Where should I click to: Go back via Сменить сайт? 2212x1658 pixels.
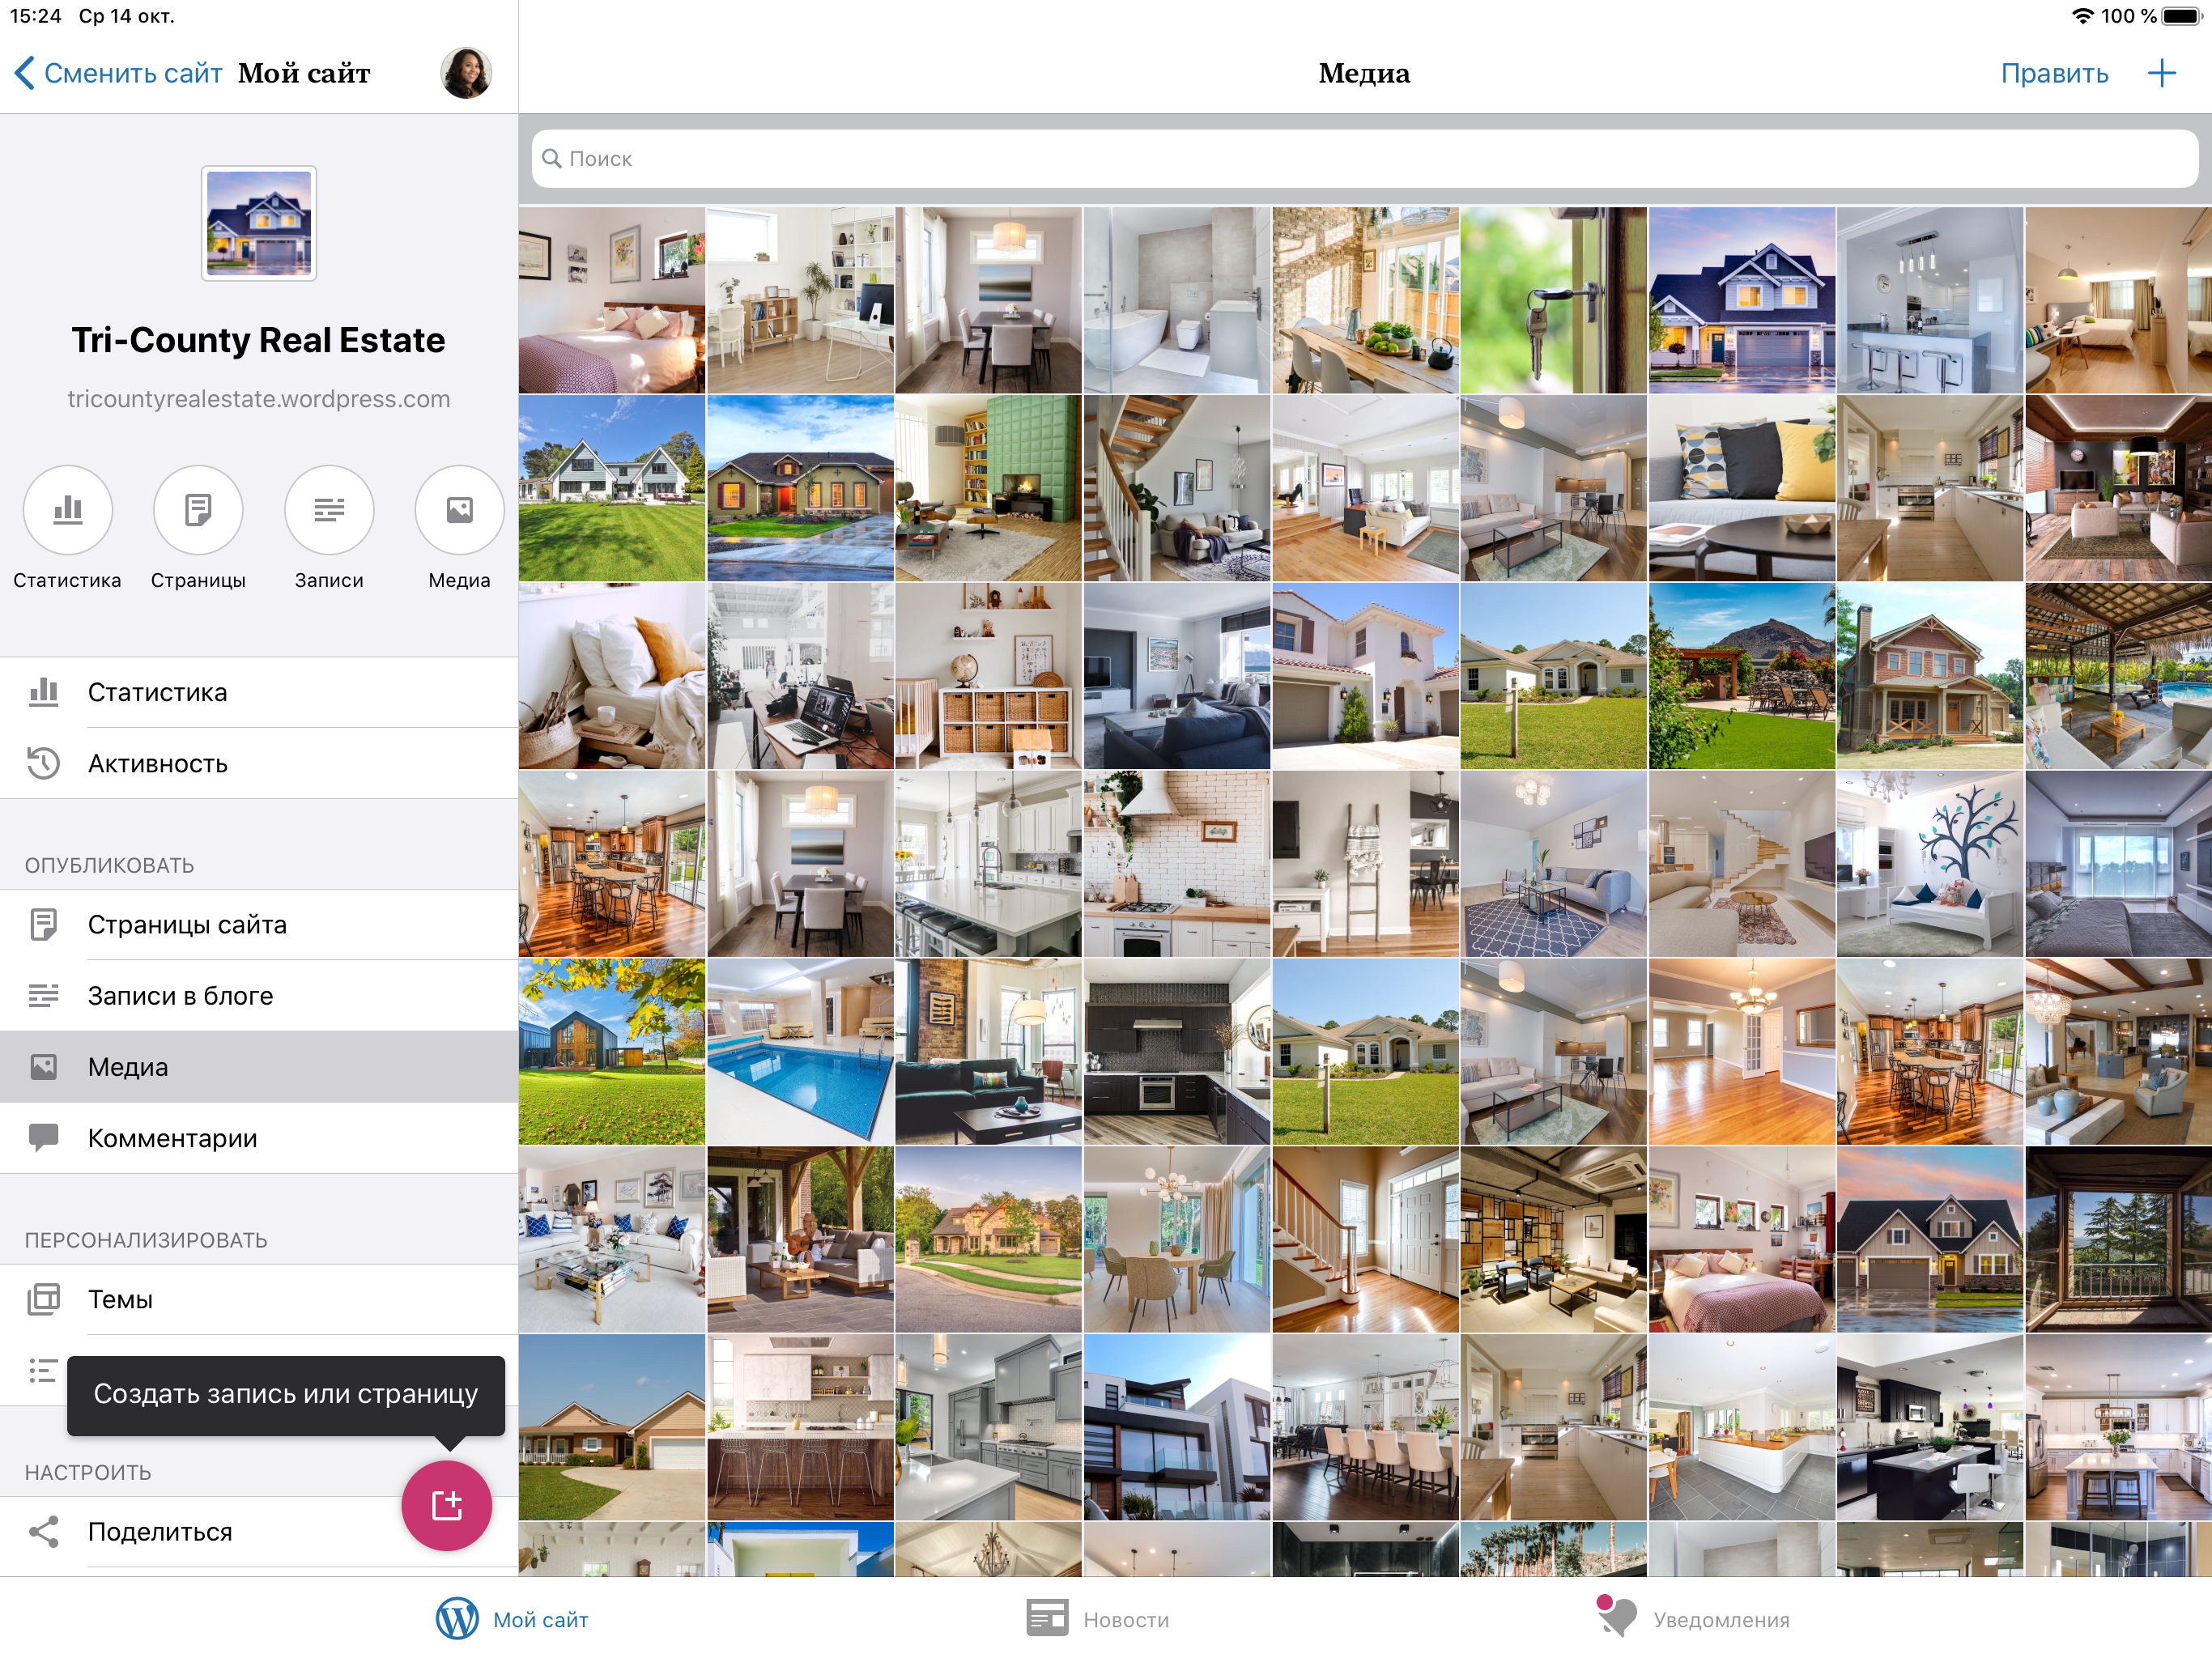pyautogui.click(x=118, y=73)
